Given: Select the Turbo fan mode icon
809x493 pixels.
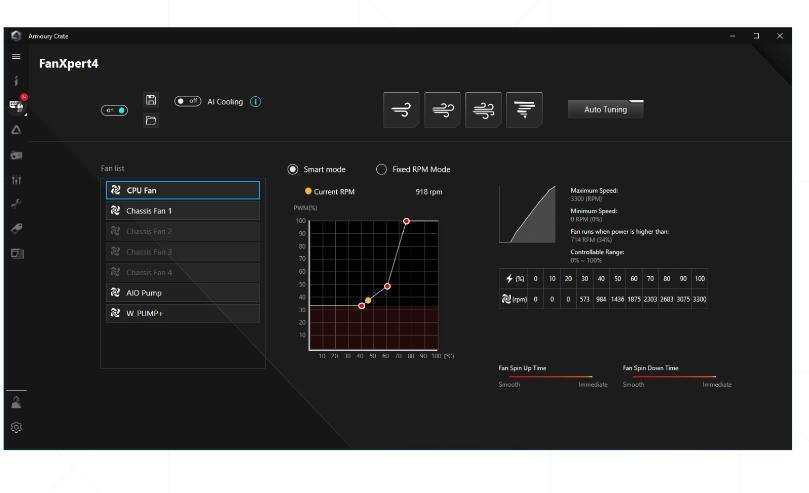Looking at the screenshot, I should 483,109.
